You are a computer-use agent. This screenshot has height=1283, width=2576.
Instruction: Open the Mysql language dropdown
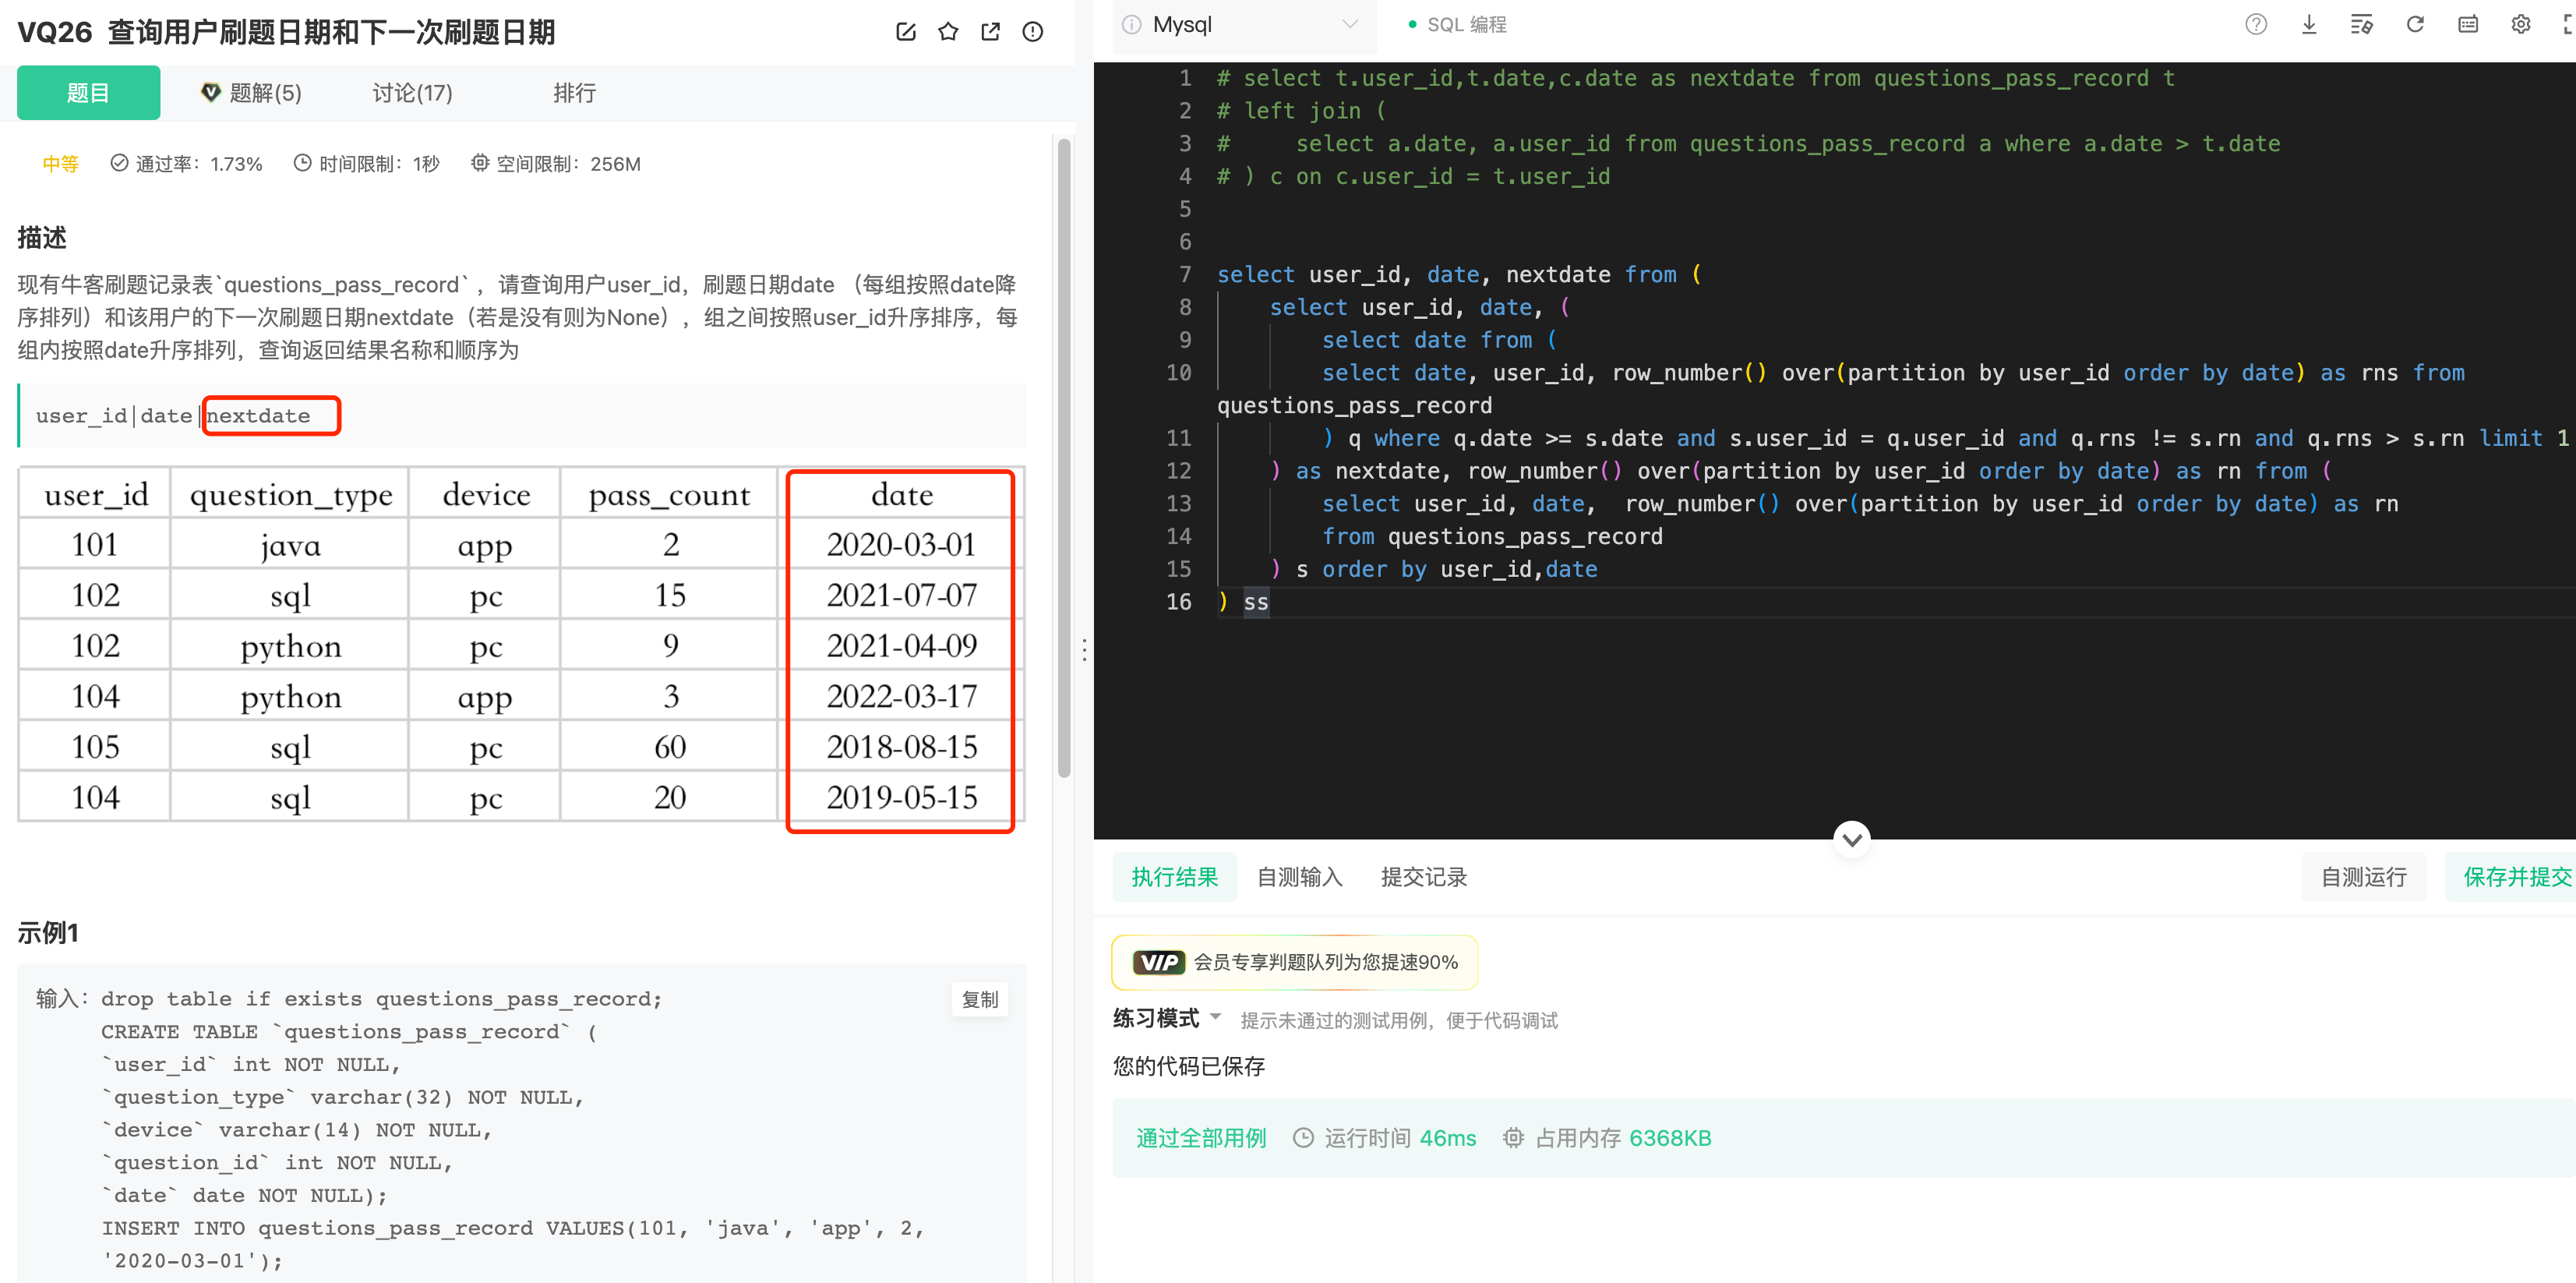click(1244, 25)
